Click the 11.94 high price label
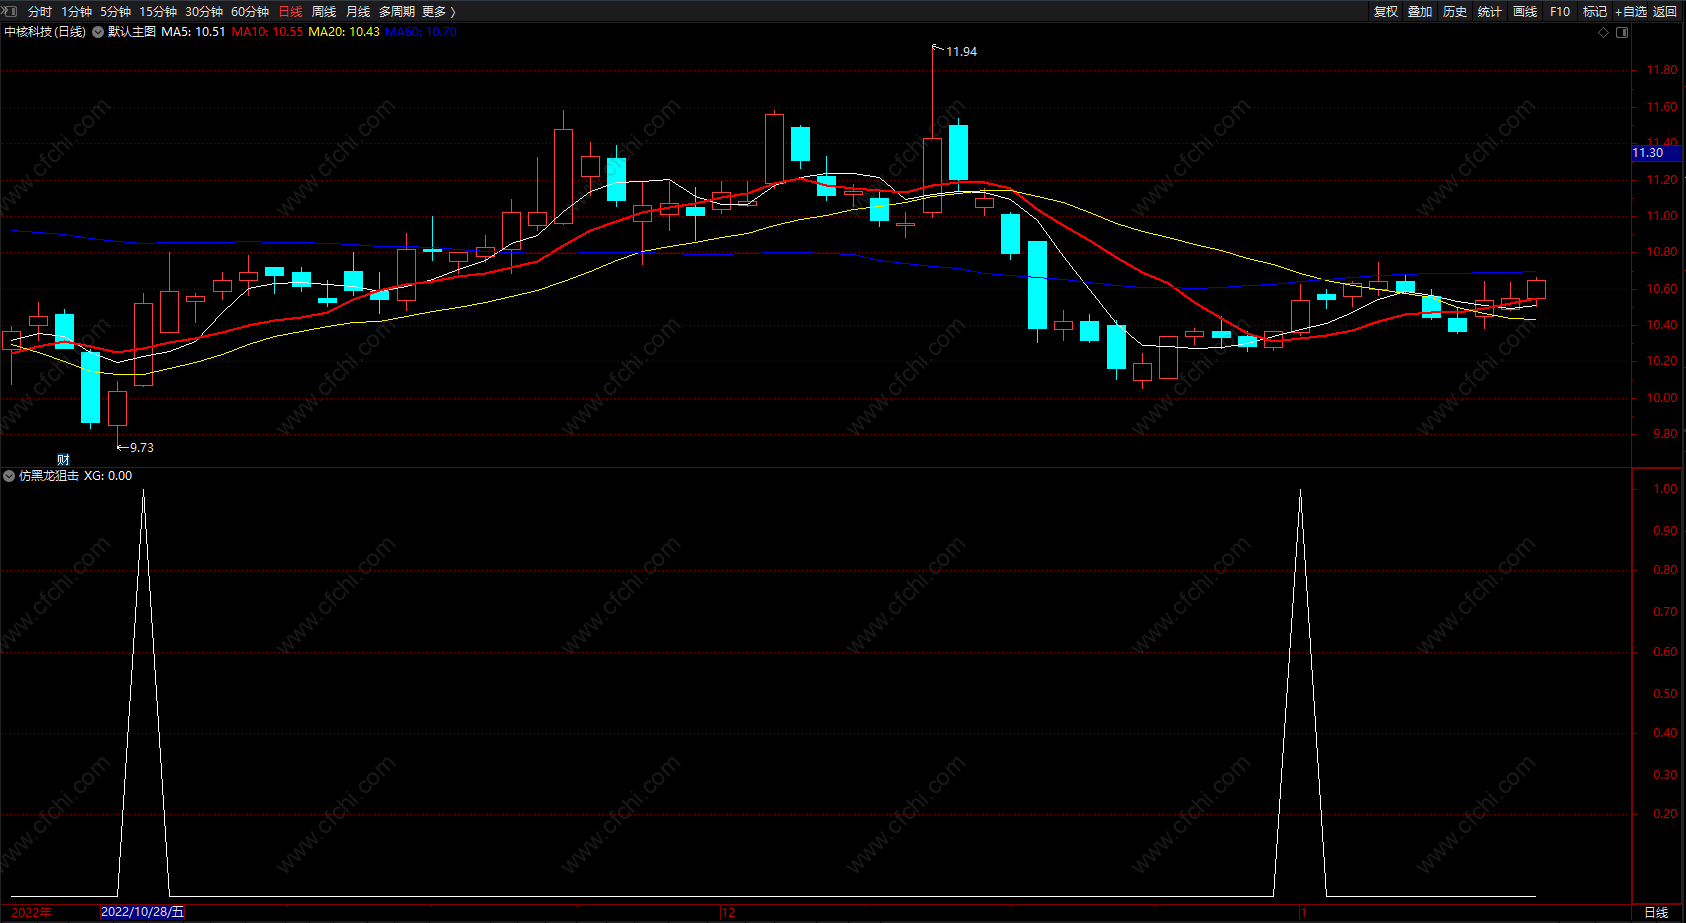Image resolution: width=1686 pixels, height=923 pixels. (961, 52)
